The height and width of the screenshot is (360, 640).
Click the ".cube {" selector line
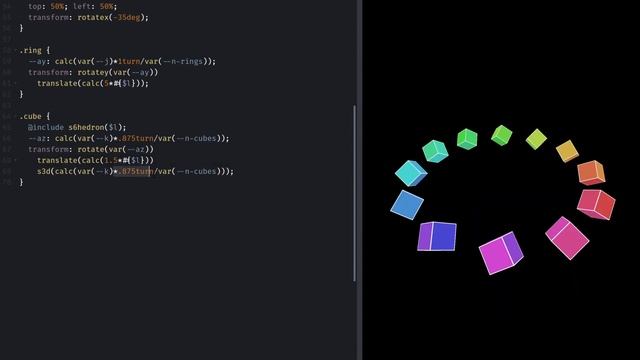coord(34,116)
